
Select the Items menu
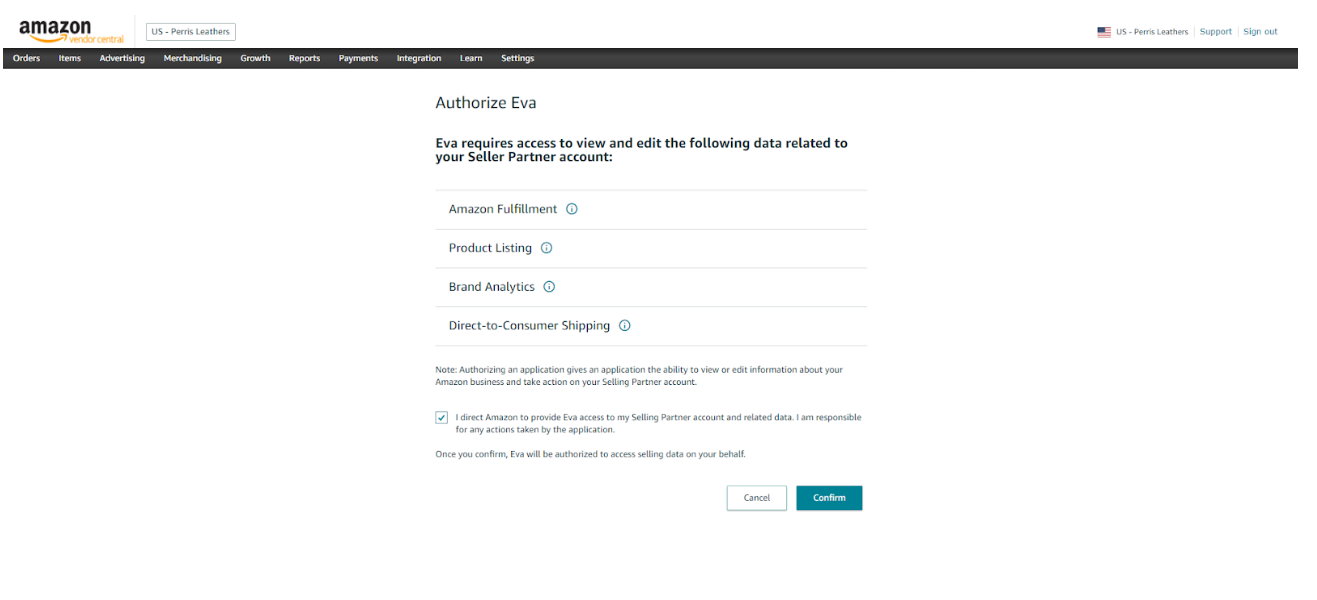pos(69,58)
